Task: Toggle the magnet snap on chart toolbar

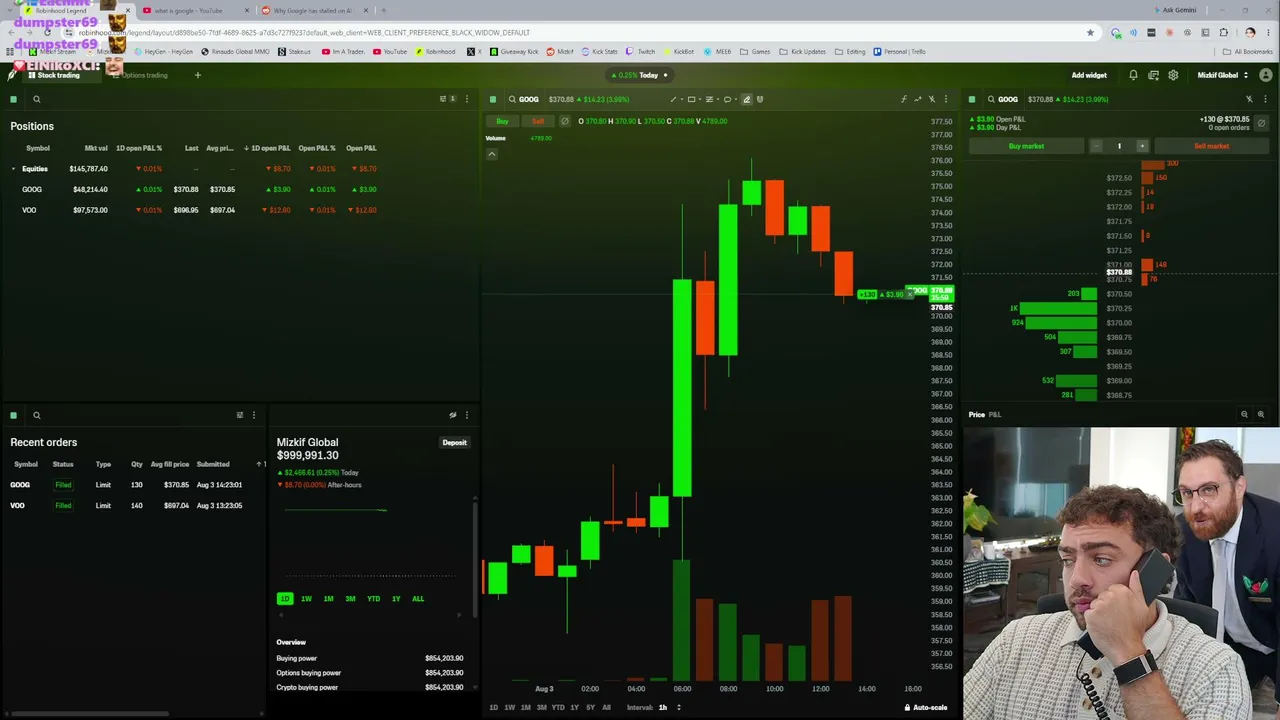Action: pos(760,99)
